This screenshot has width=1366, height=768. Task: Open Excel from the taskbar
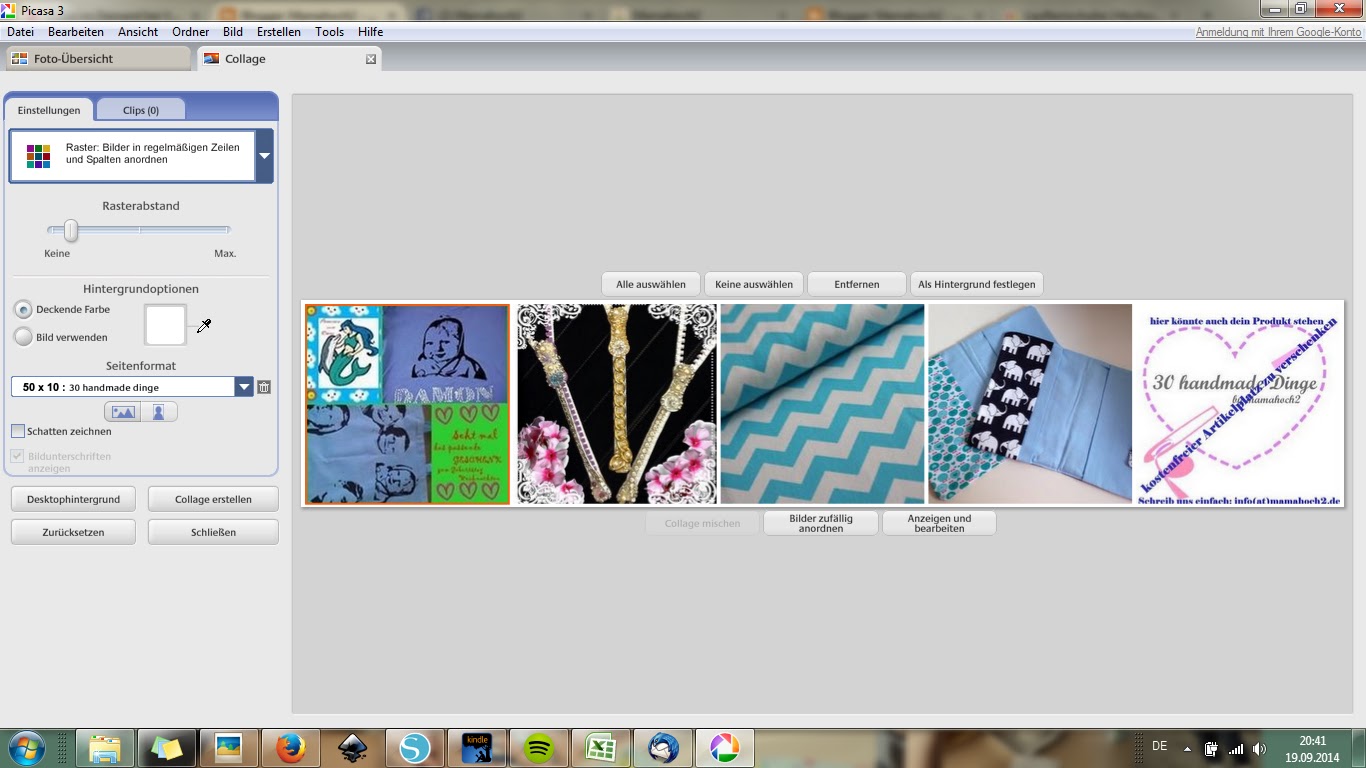coord(601,747)
